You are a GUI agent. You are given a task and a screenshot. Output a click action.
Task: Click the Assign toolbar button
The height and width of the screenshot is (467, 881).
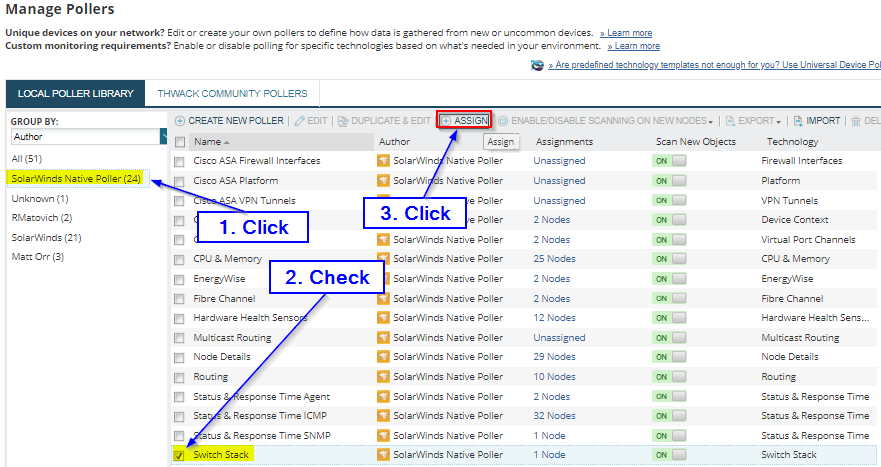click(464, 120)
